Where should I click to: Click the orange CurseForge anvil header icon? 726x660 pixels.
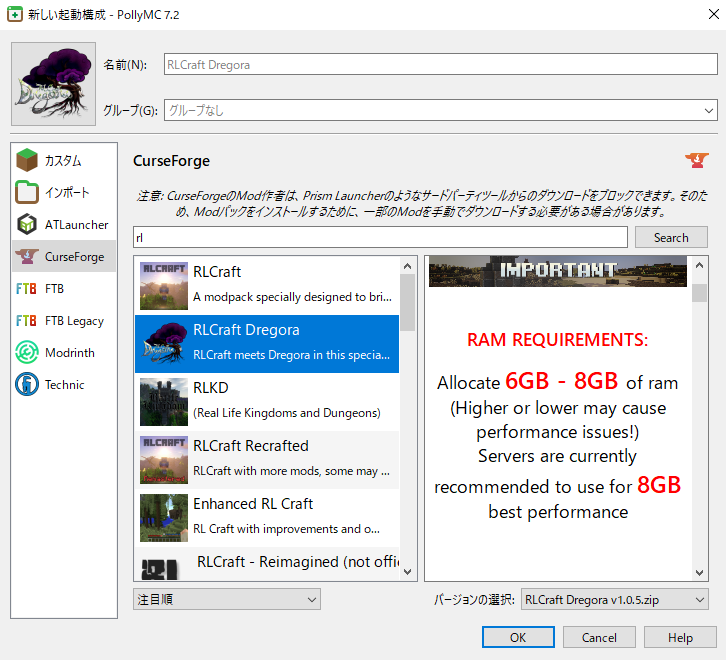tap(697, 160)
